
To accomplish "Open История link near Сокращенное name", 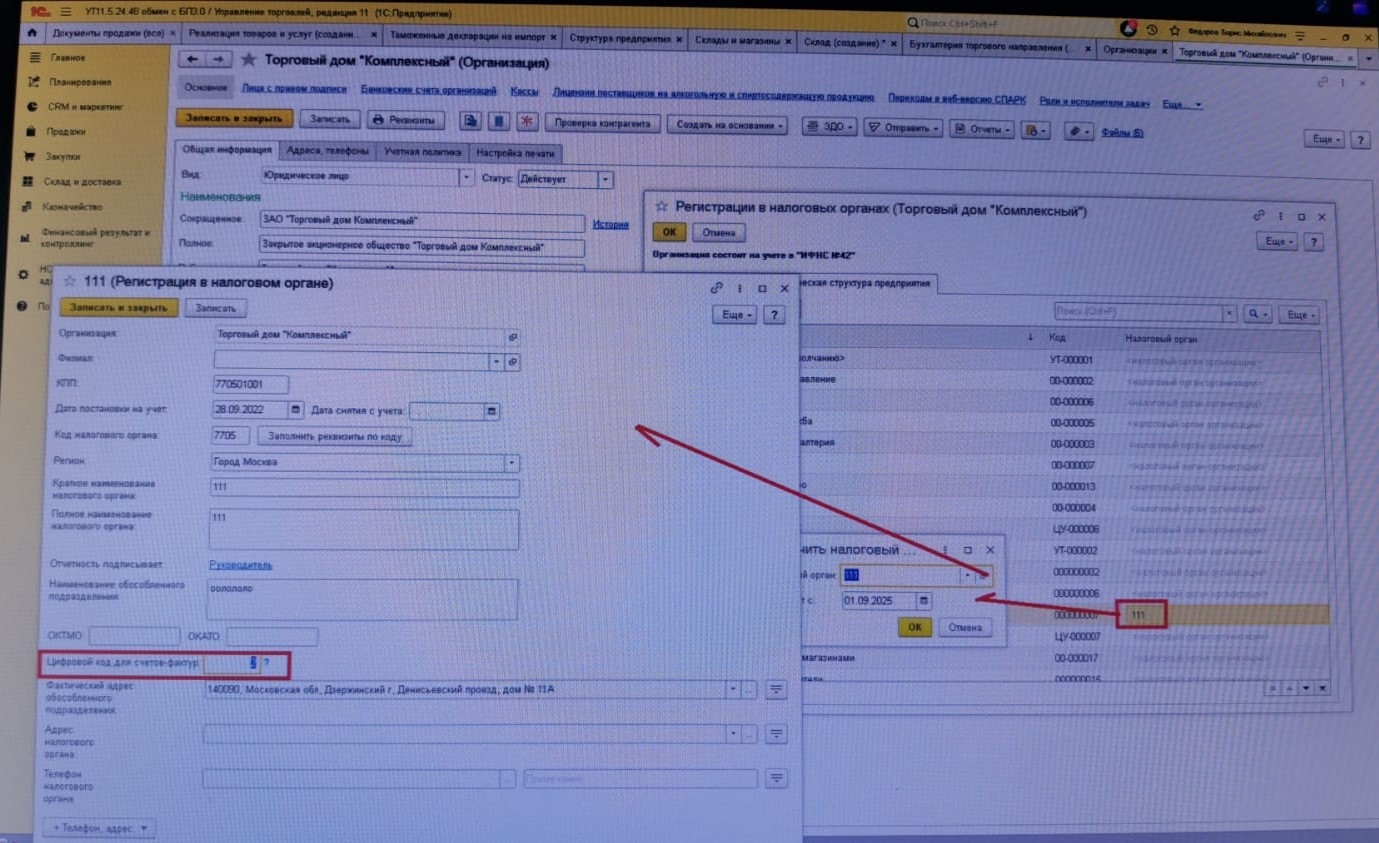I will pos(610,225).
